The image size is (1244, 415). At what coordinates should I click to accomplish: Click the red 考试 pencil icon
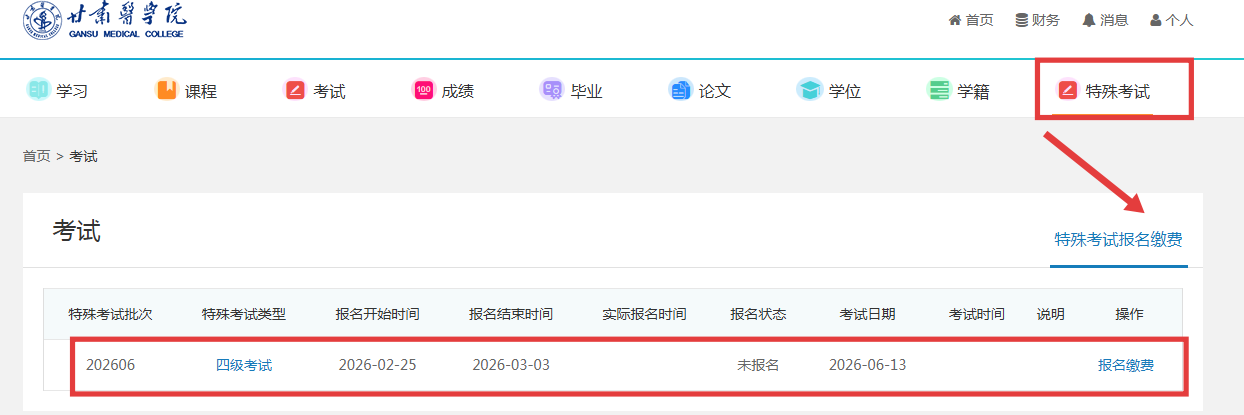294,90
